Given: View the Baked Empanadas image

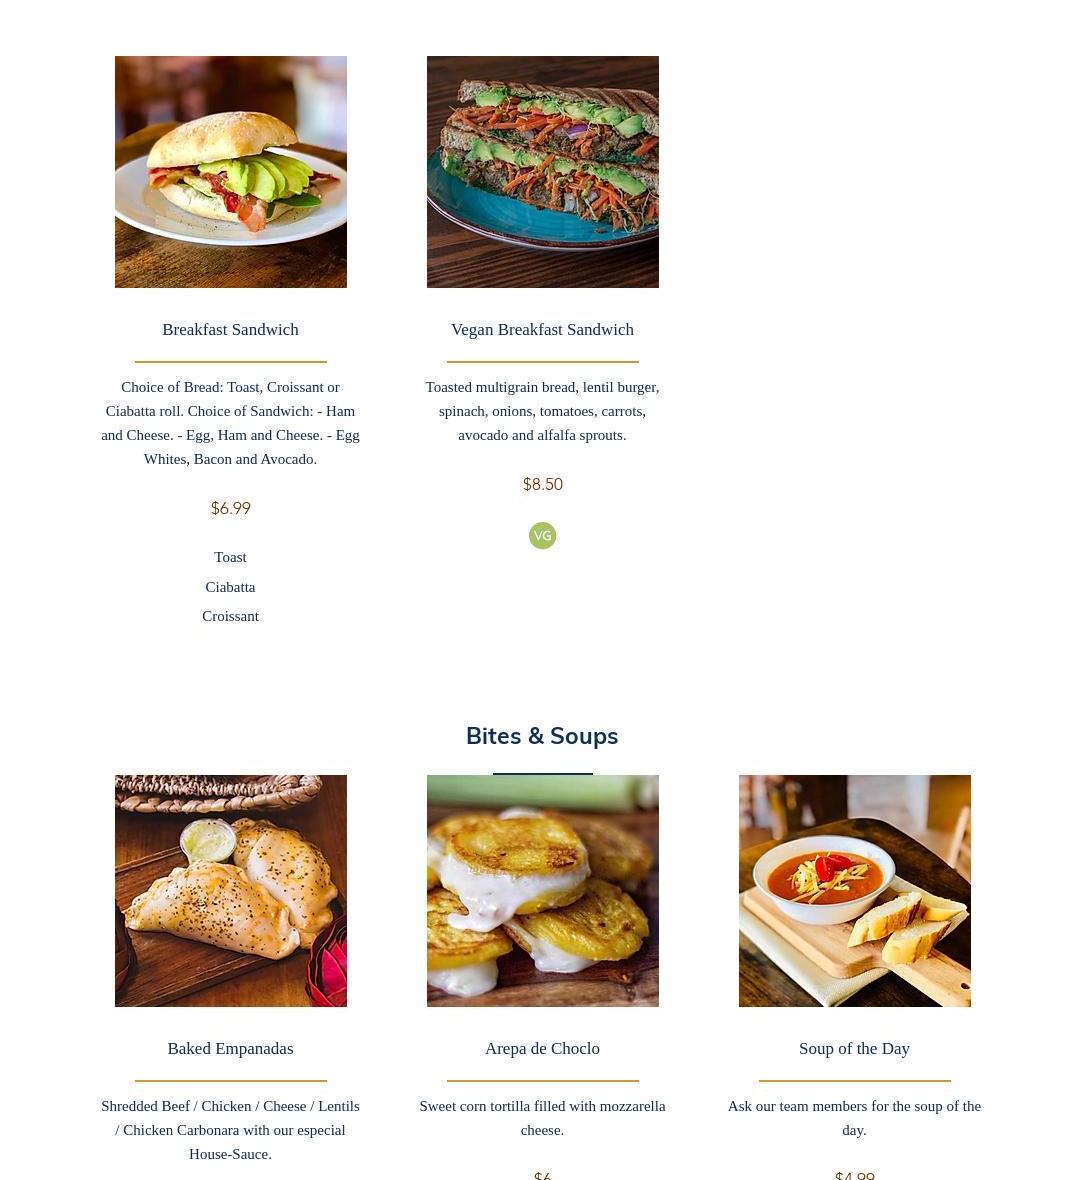Looking at the screenshot, I should coord(230,891).
